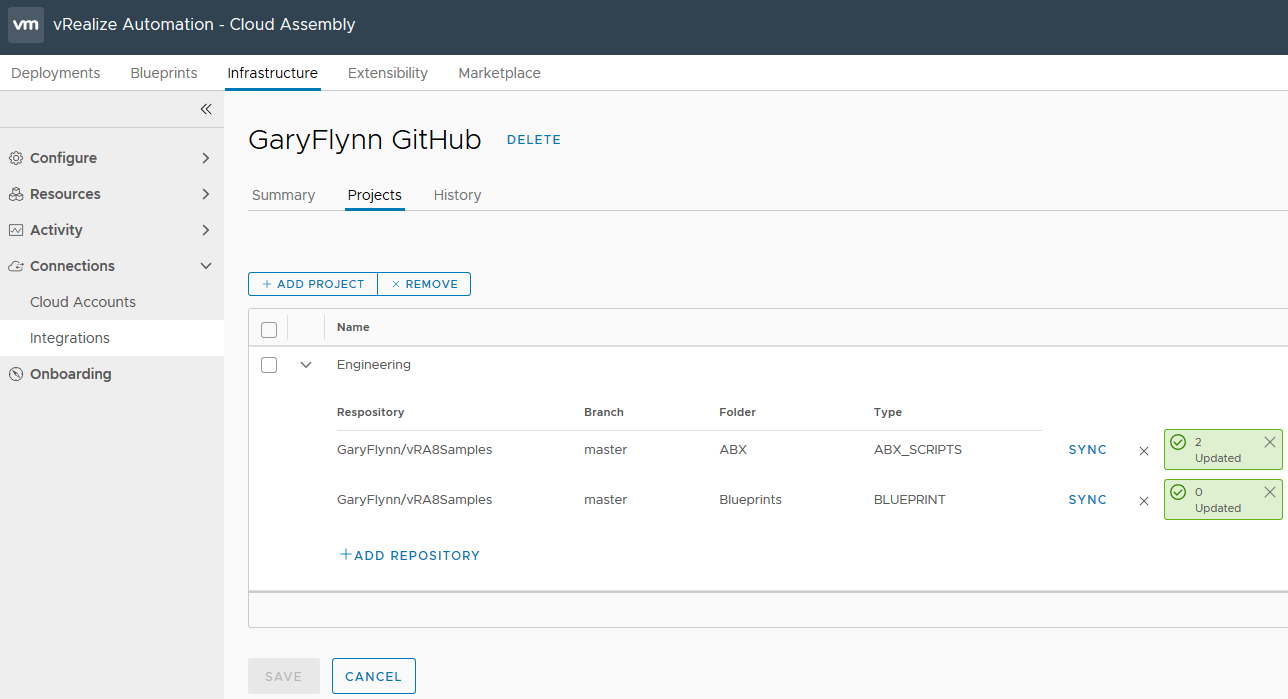Viewport: 1288px width, 699px height.
Task: Click the Activity sidebar label
Action: pyautogui.click(x=56, y=230)
